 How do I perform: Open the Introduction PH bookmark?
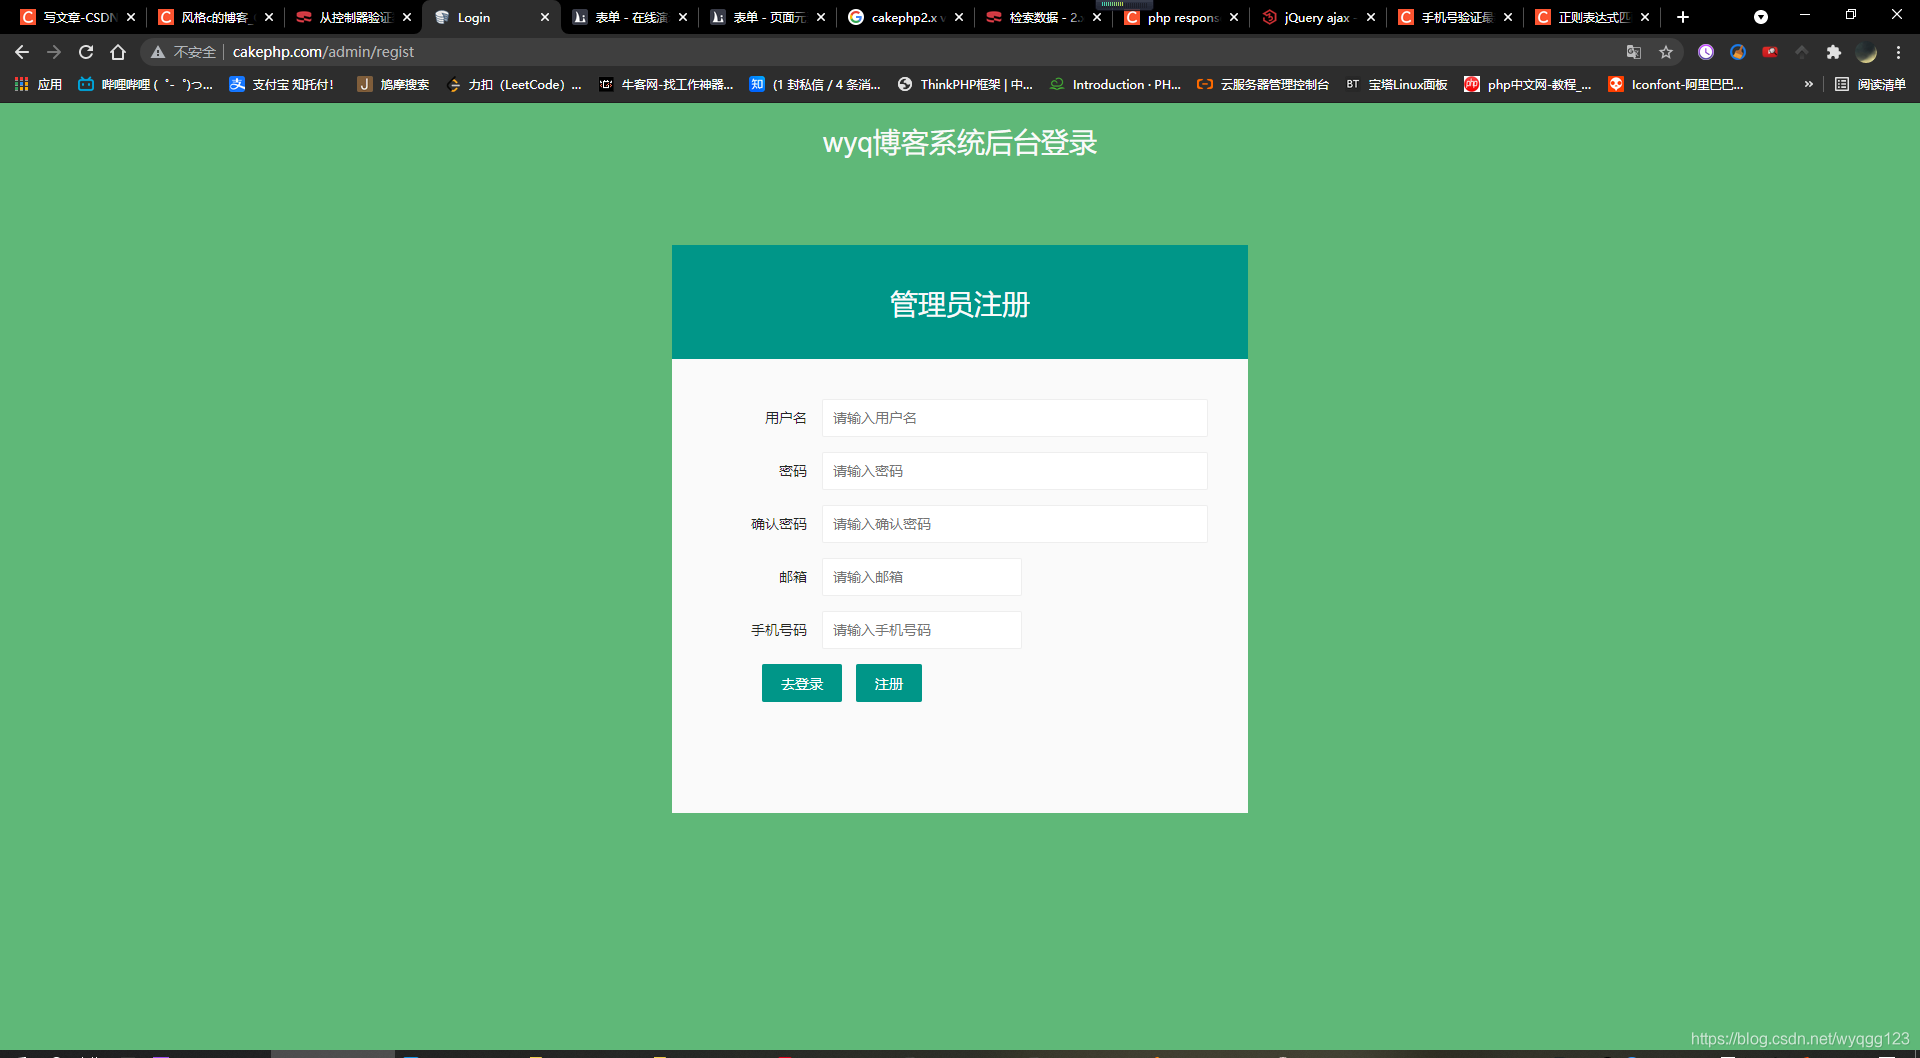[1116, 85]
